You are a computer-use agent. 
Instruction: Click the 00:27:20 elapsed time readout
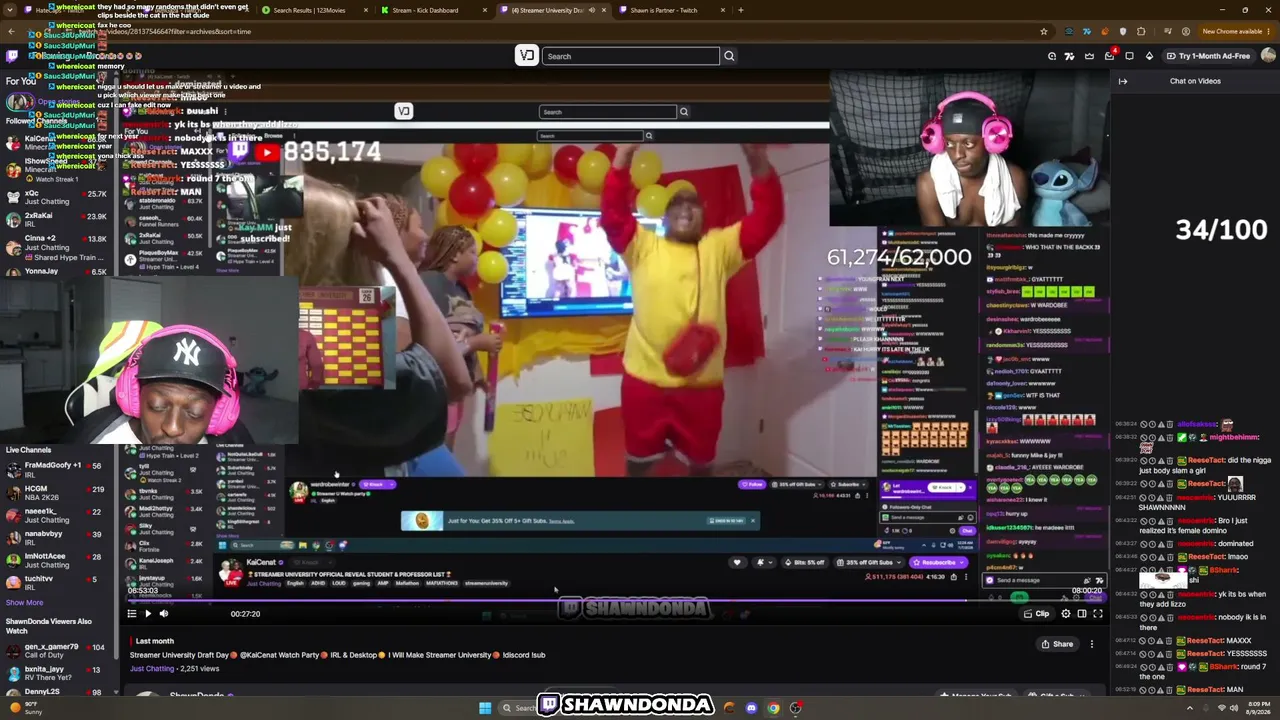pos(245,614)
